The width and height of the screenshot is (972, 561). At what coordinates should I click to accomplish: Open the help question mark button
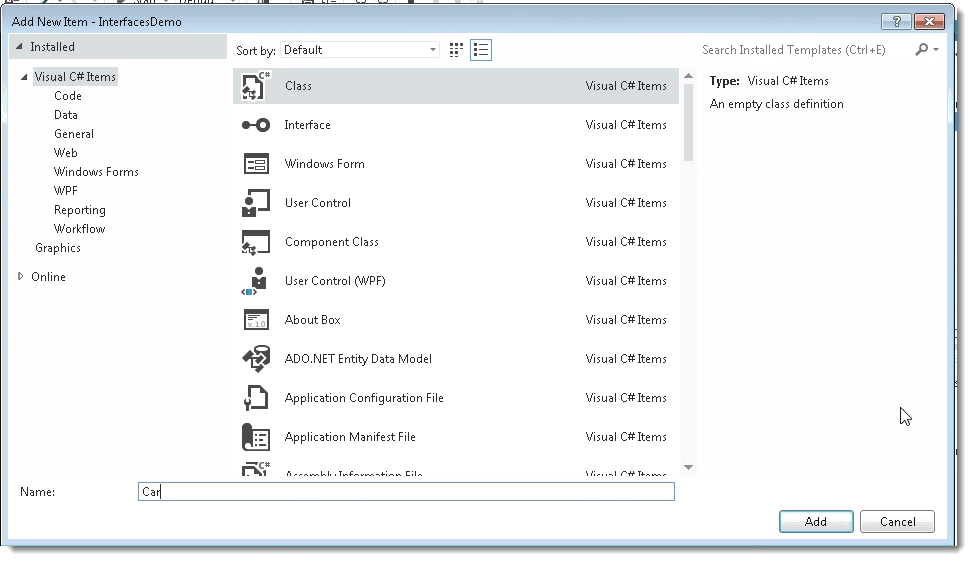tap(896, 22)
